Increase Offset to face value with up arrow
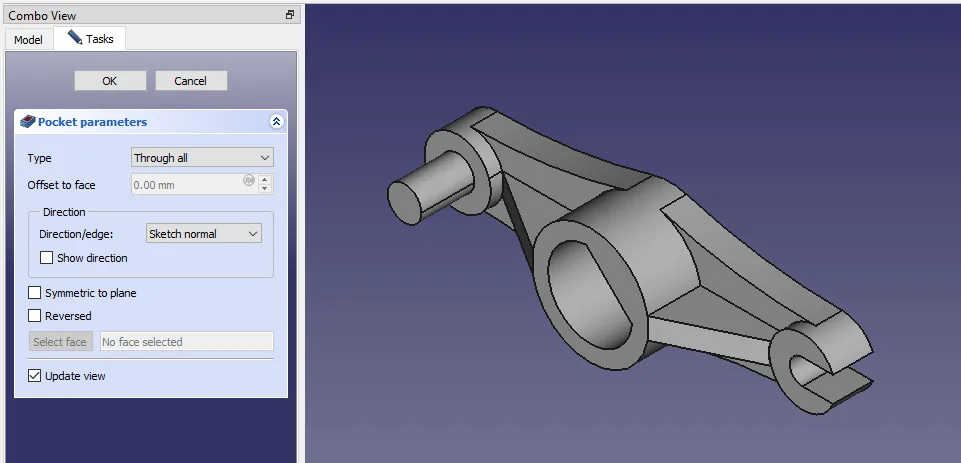961x463 pixels. pyautogui.click(x=265, y=180)
